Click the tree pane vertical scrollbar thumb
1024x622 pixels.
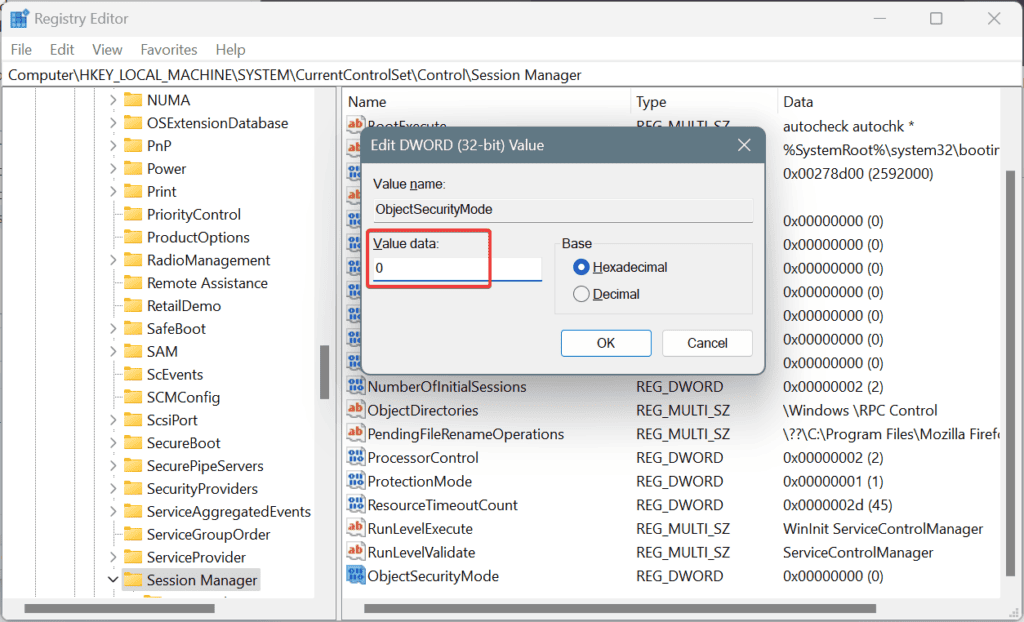click(325, 372)
